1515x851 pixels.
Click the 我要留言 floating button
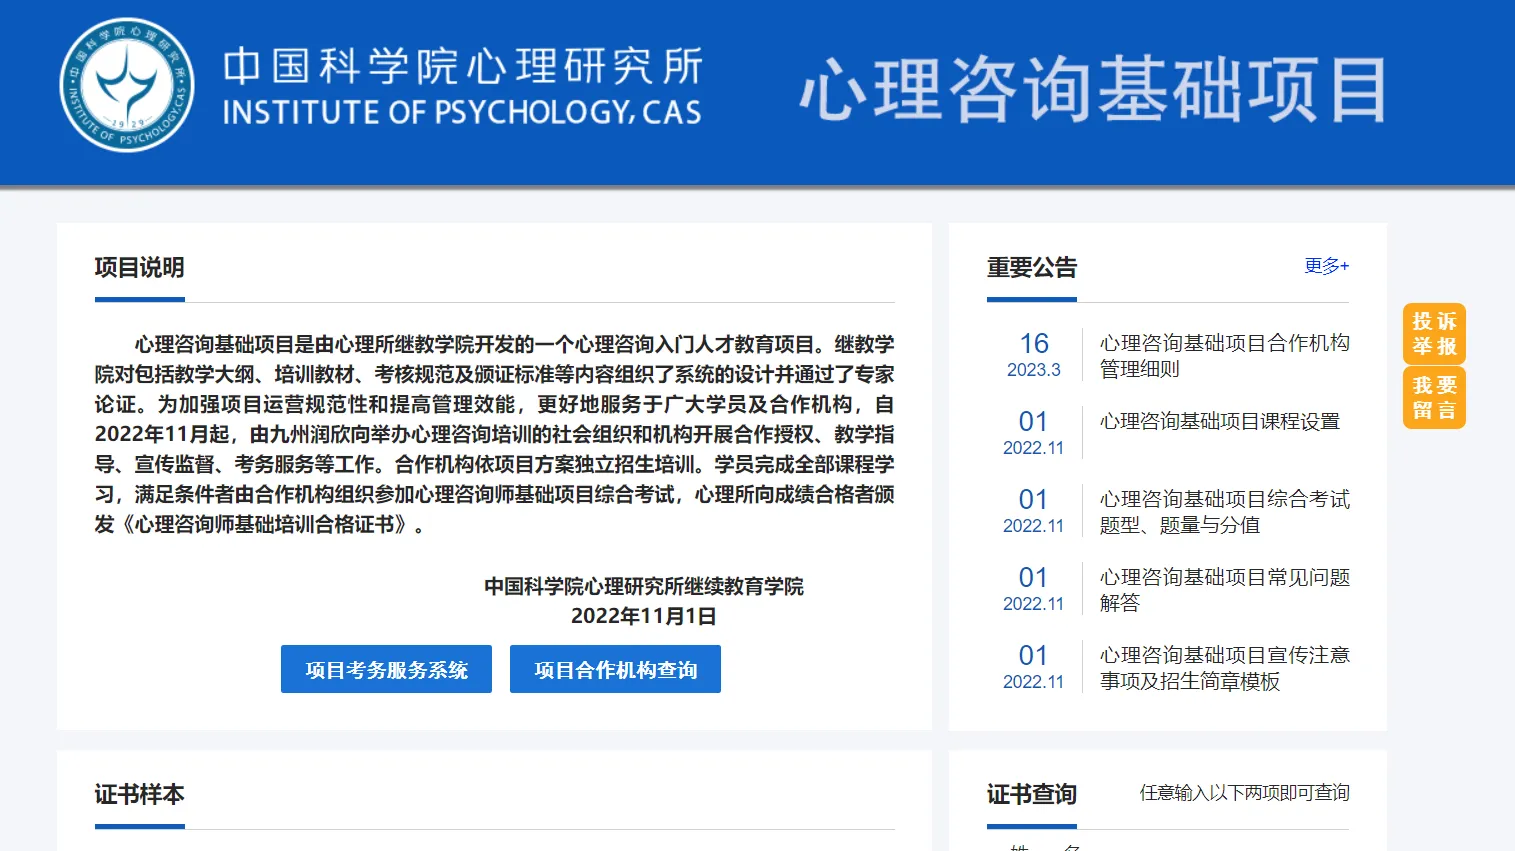pos(1434,398)
